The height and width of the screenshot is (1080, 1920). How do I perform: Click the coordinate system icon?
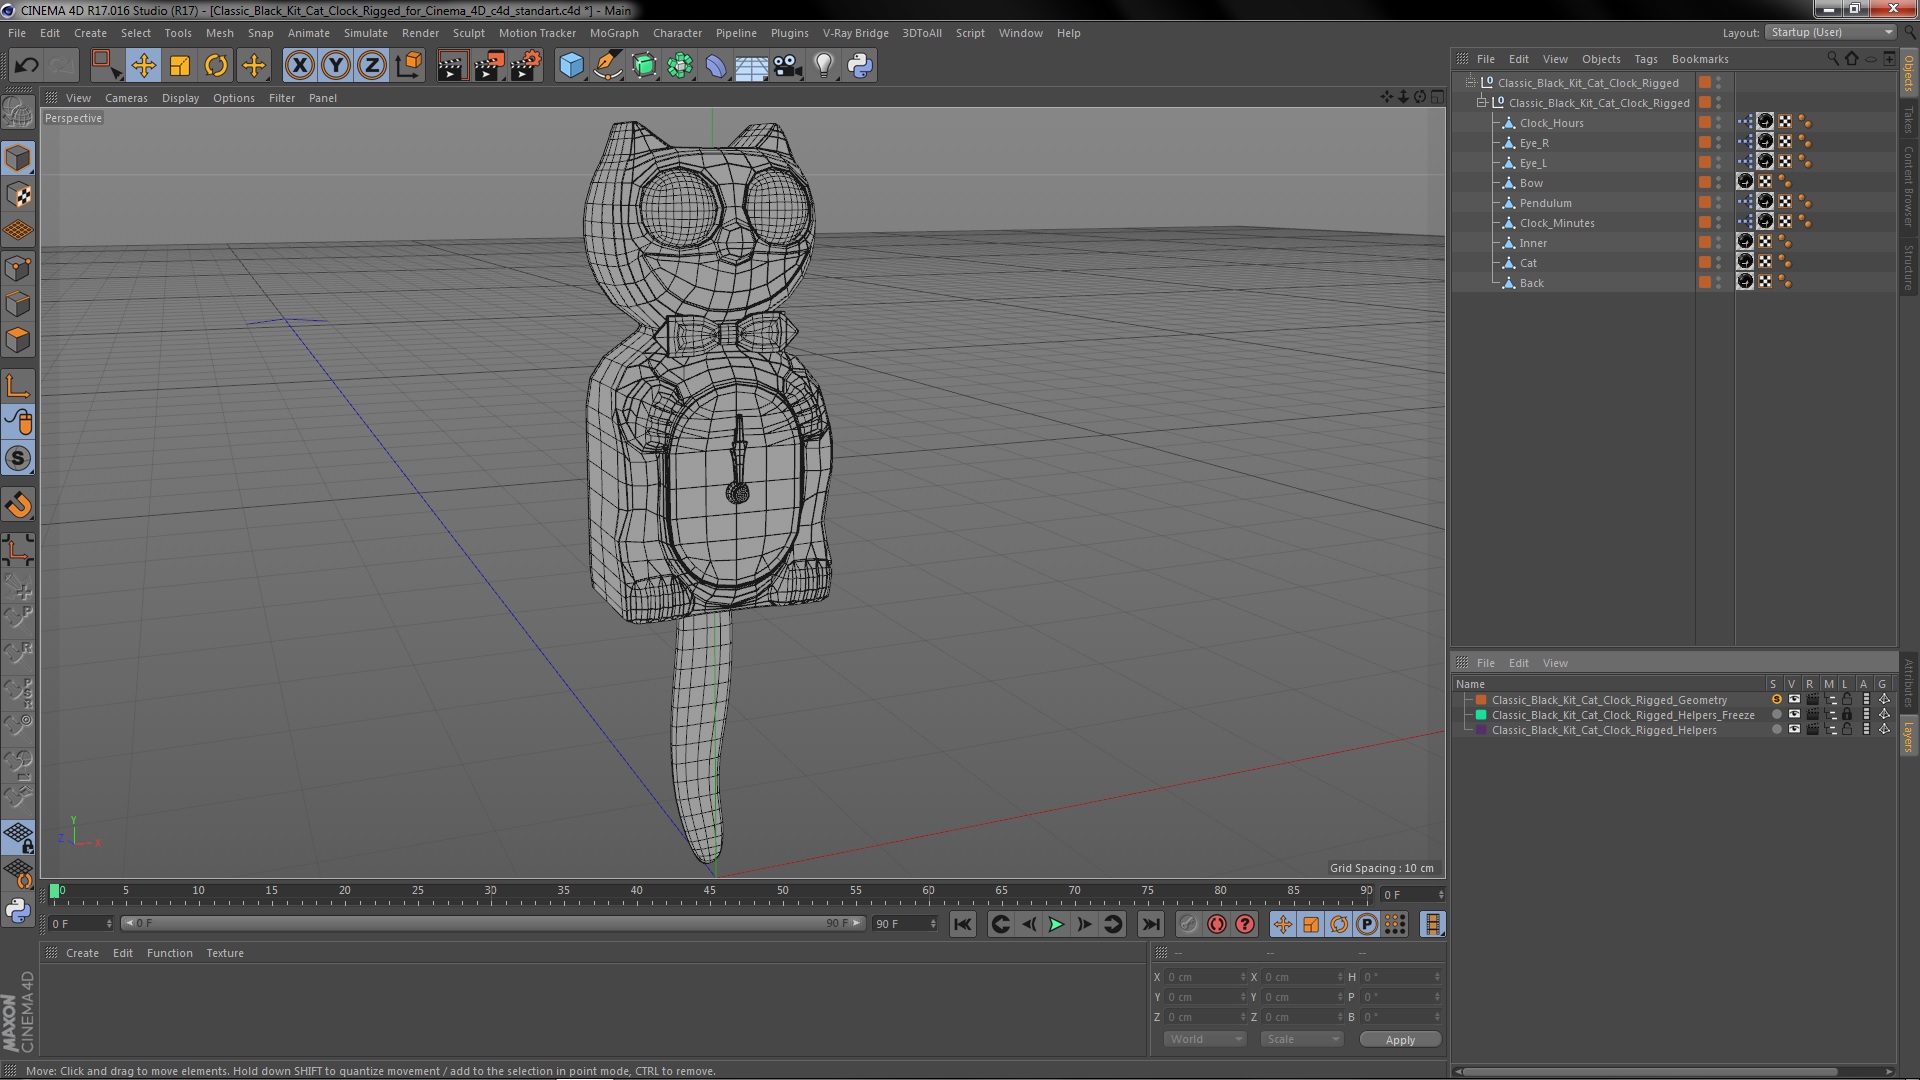pyautogui.click(x=409, y=66)
